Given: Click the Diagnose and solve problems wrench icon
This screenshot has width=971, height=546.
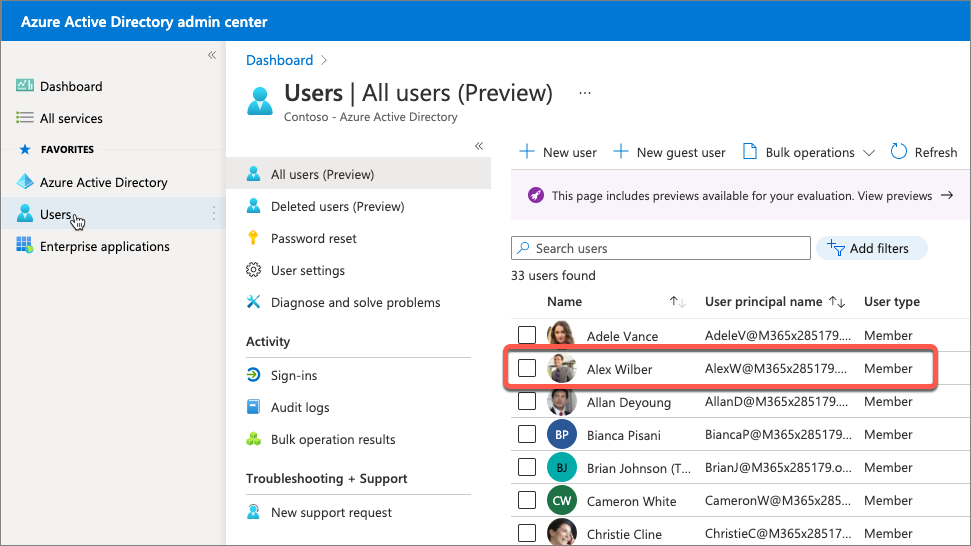Looking at the screenshot, I should coord(253,302).
